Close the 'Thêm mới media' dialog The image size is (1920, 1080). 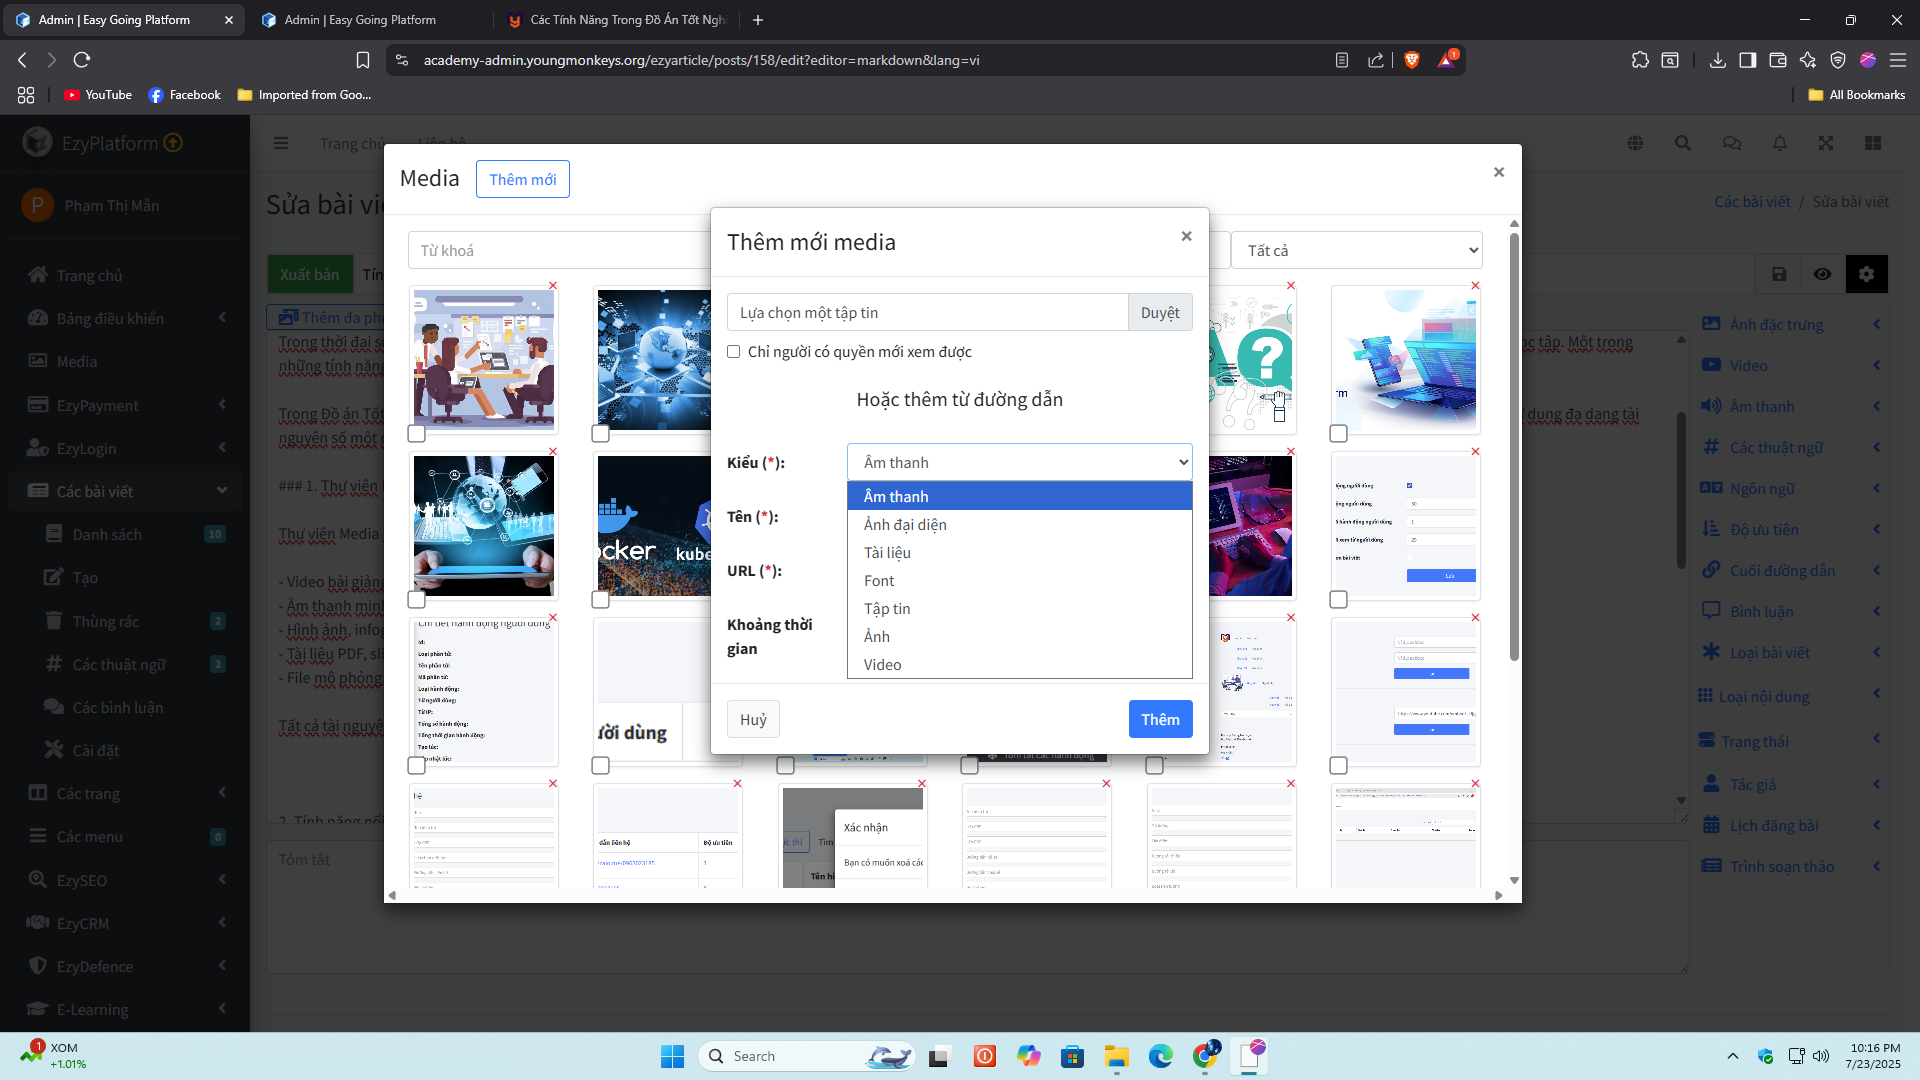click(x=1186, y=236)
